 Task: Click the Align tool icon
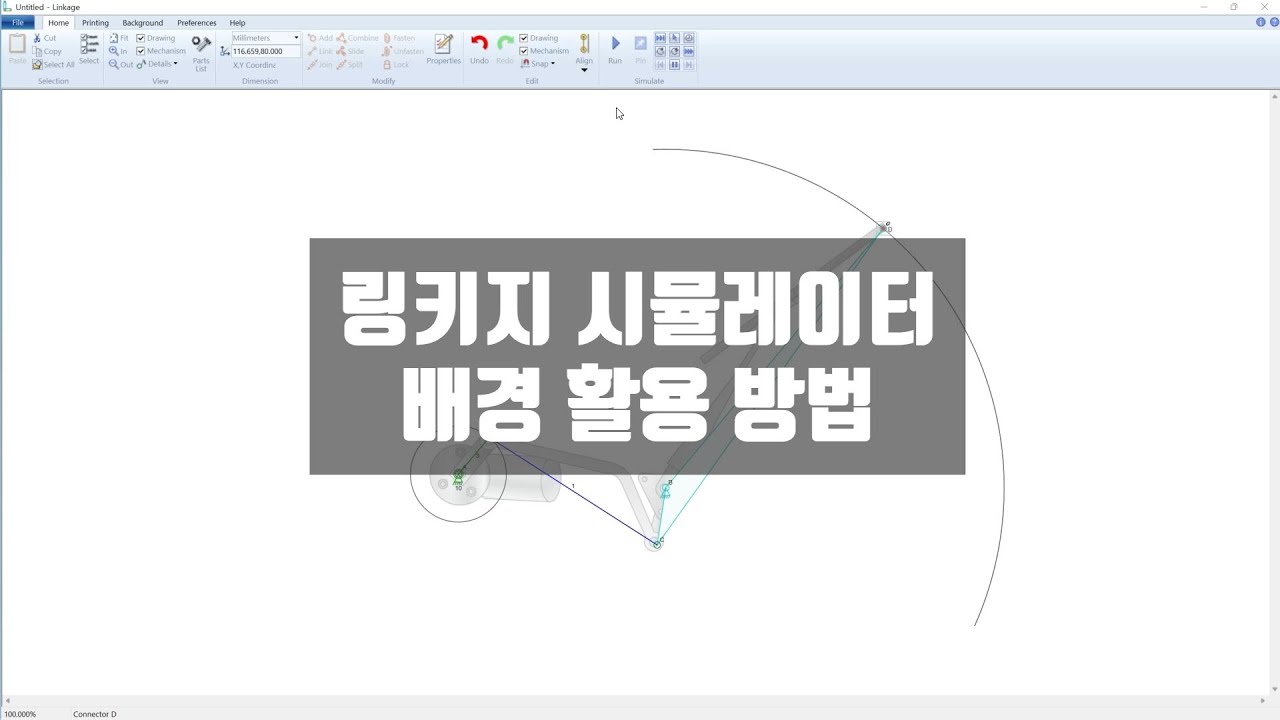click(x=584, y=44)
